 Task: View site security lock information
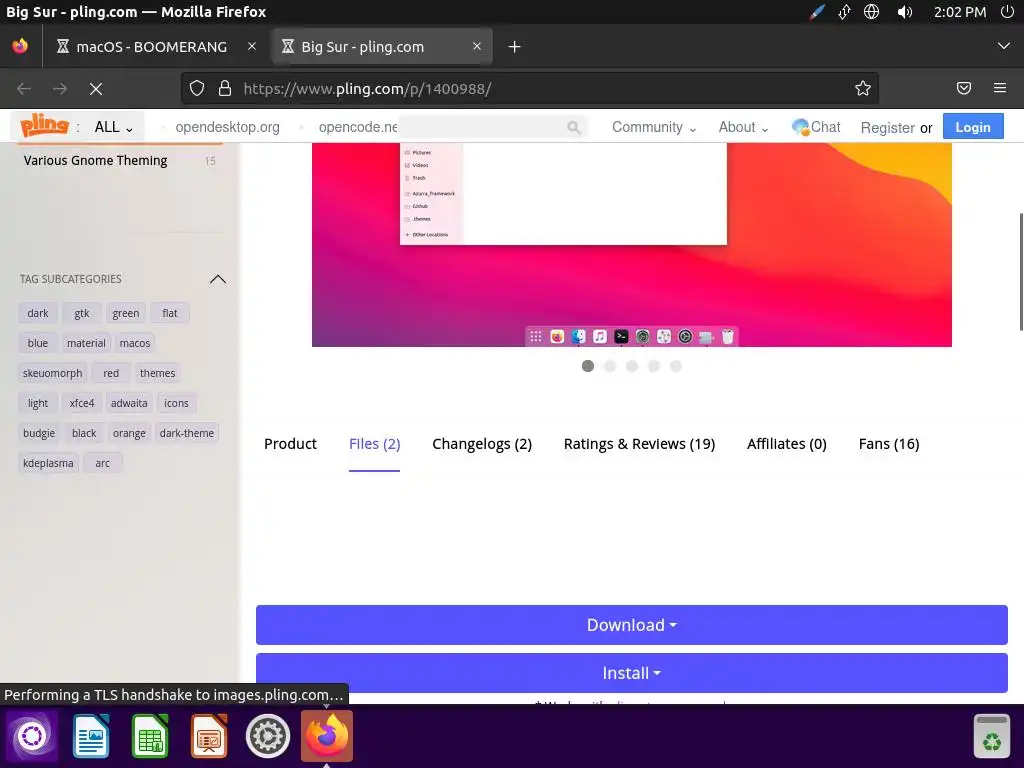[x=225, y=89]
